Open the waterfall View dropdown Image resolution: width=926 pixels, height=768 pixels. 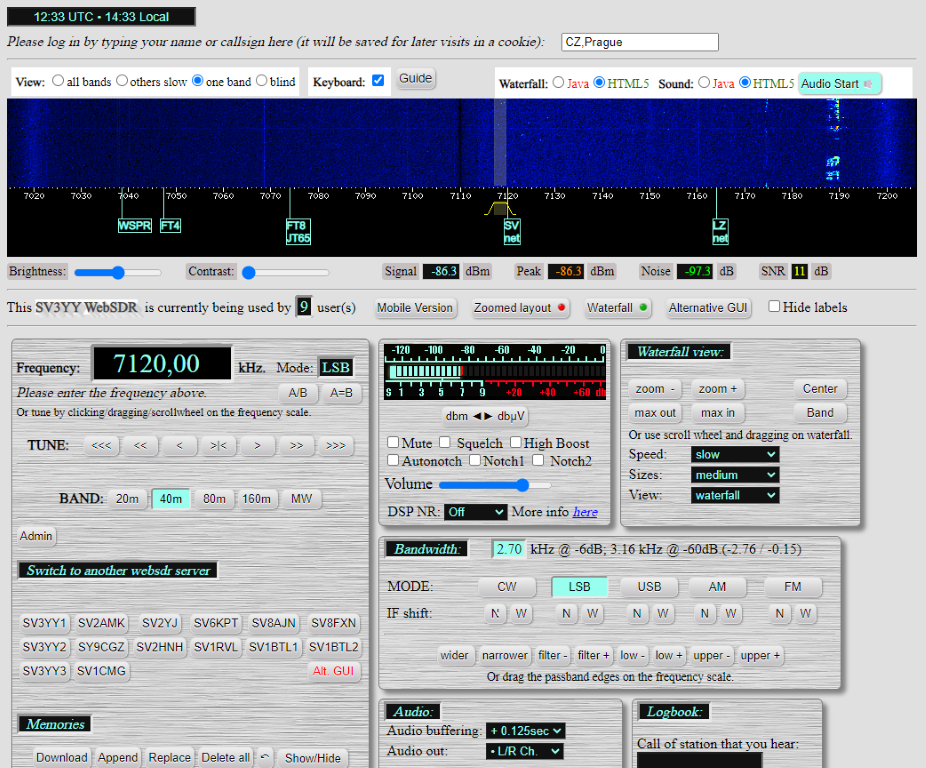coord(735,495)
